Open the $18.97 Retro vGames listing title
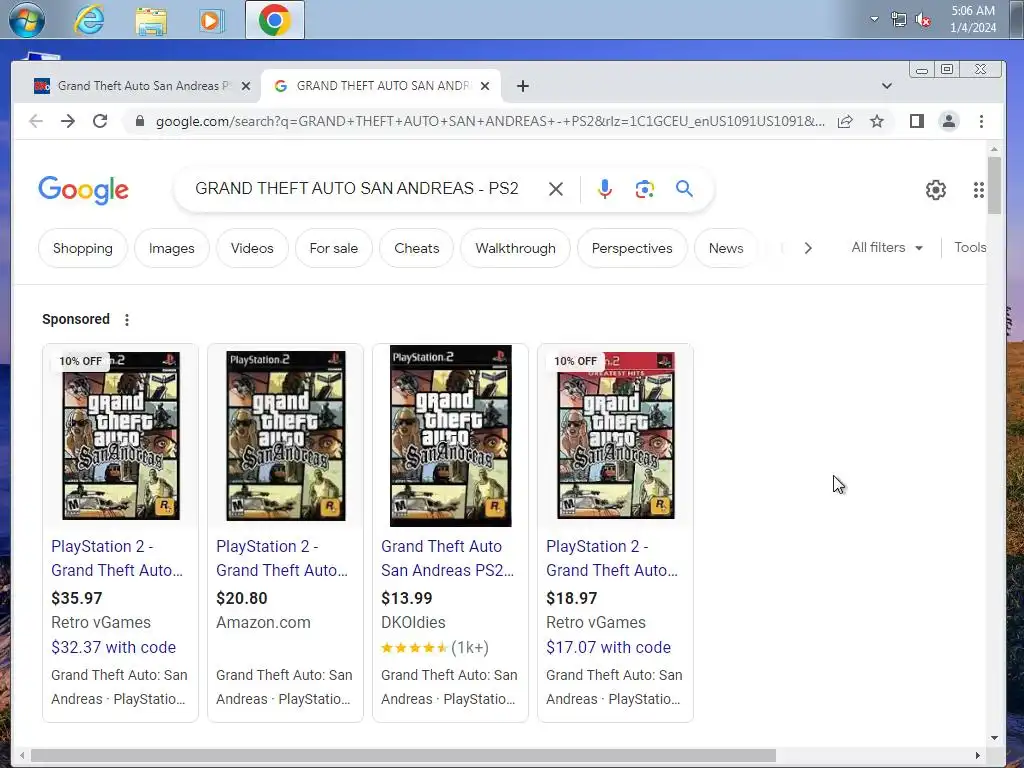Screen dimensions: 1024x768 612,558
